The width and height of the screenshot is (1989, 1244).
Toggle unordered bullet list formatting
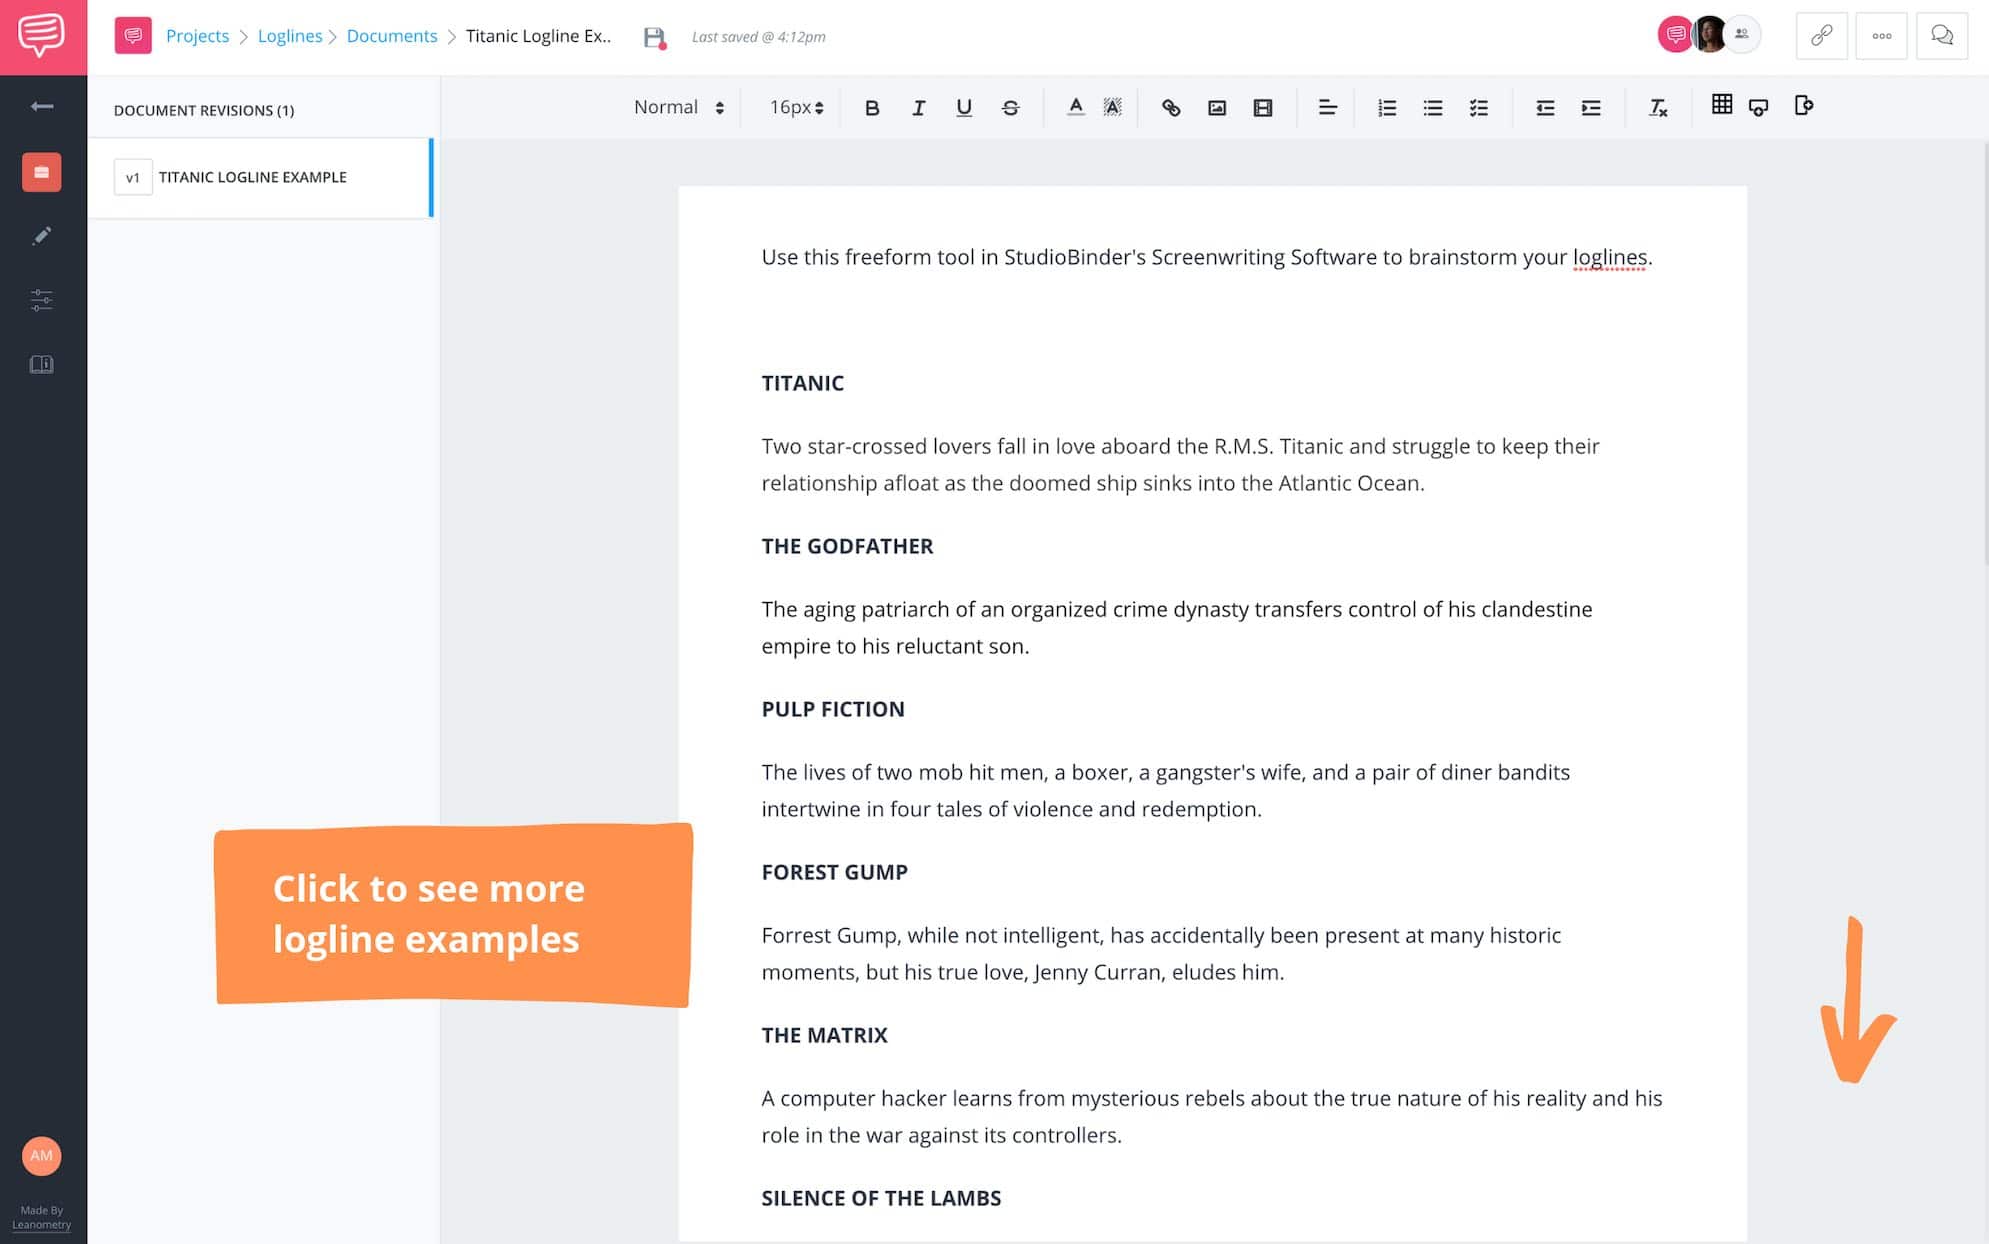1433,106
